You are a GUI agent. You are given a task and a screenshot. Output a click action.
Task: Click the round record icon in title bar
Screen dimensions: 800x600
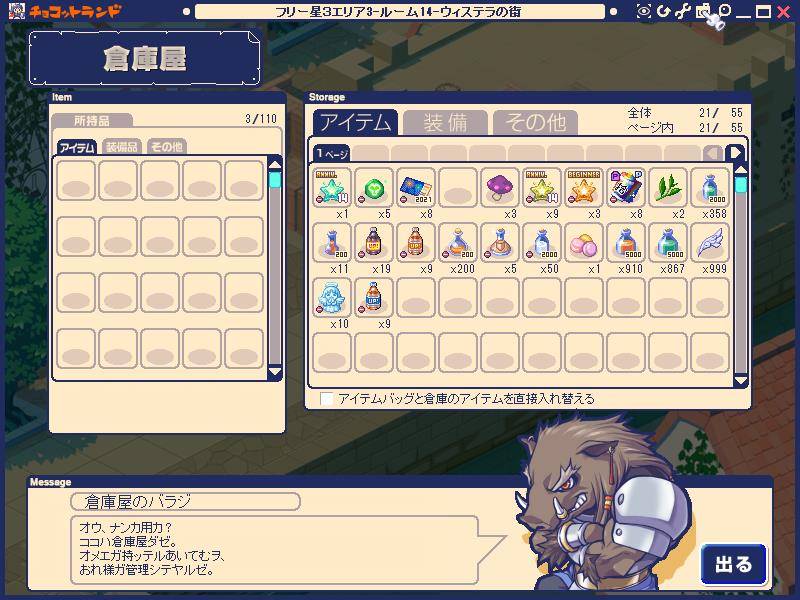(724, 10)
